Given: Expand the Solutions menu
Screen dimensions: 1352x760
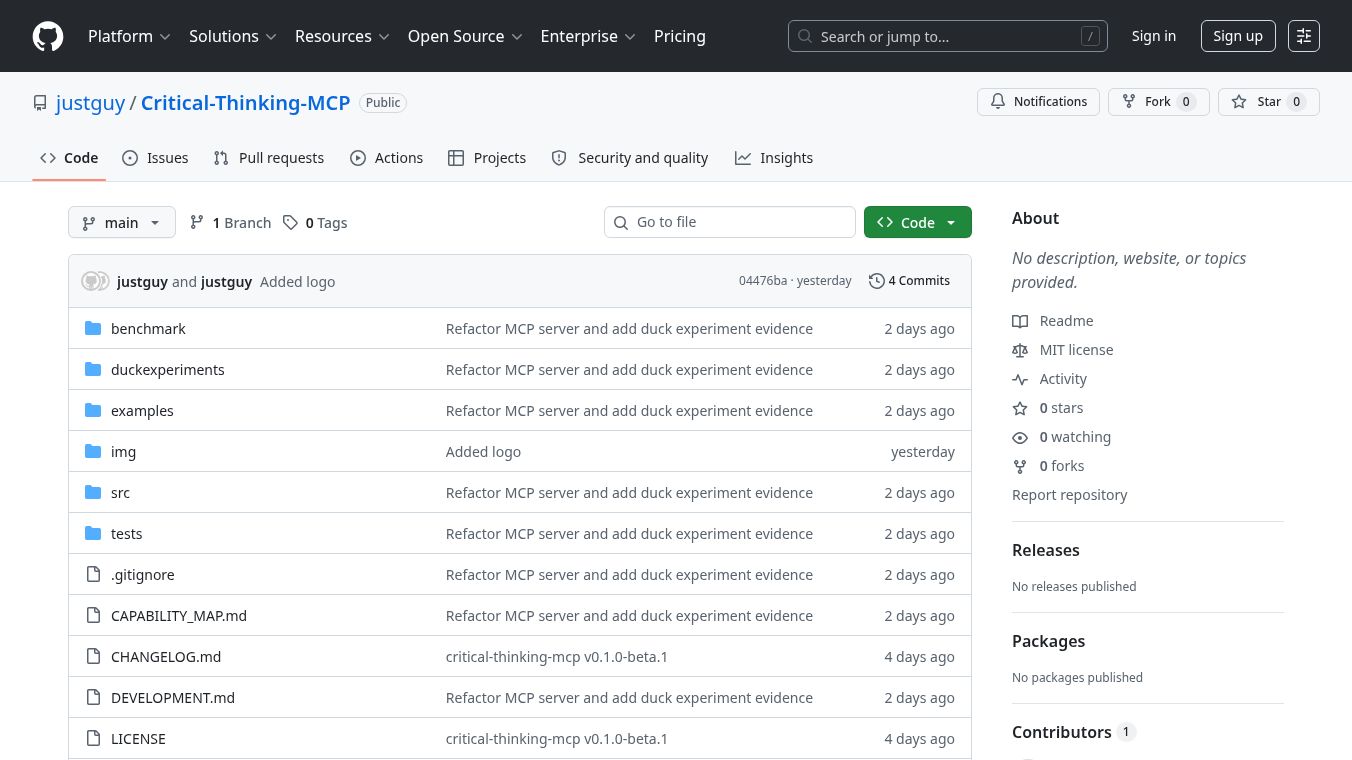Looking at the screenshot, I should point(234,36).
